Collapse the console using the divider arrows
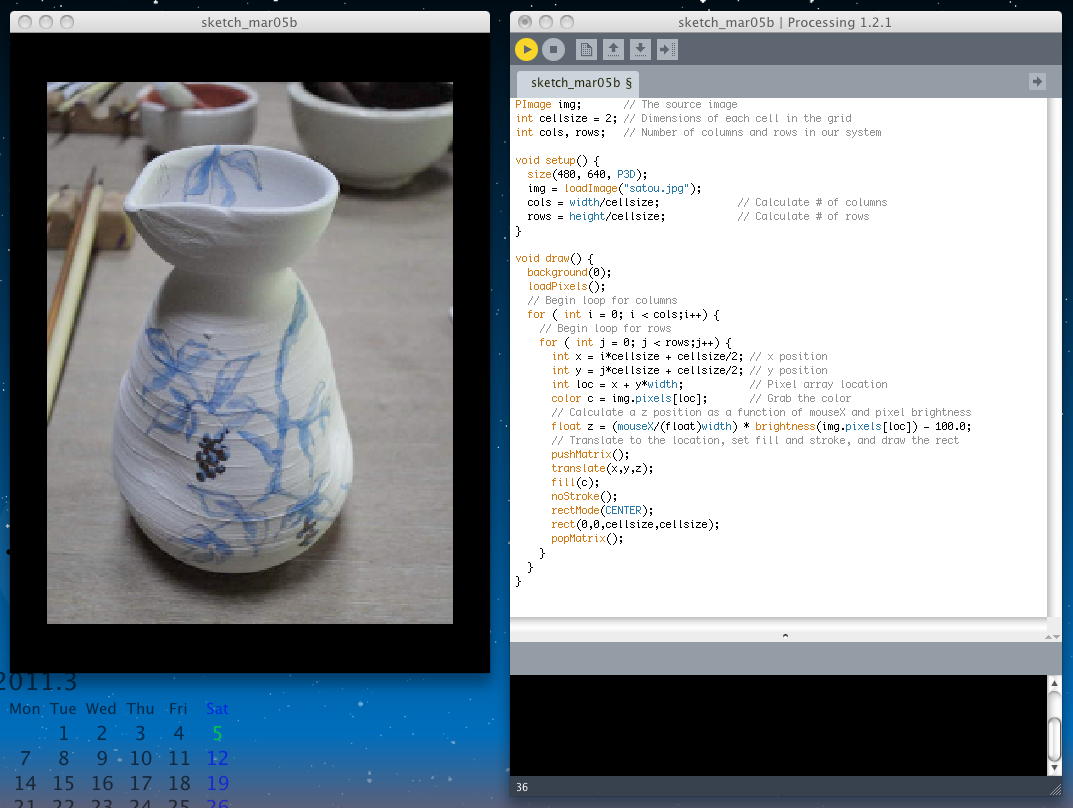This screenshot has width=1073, height=808. [1052, 636]
